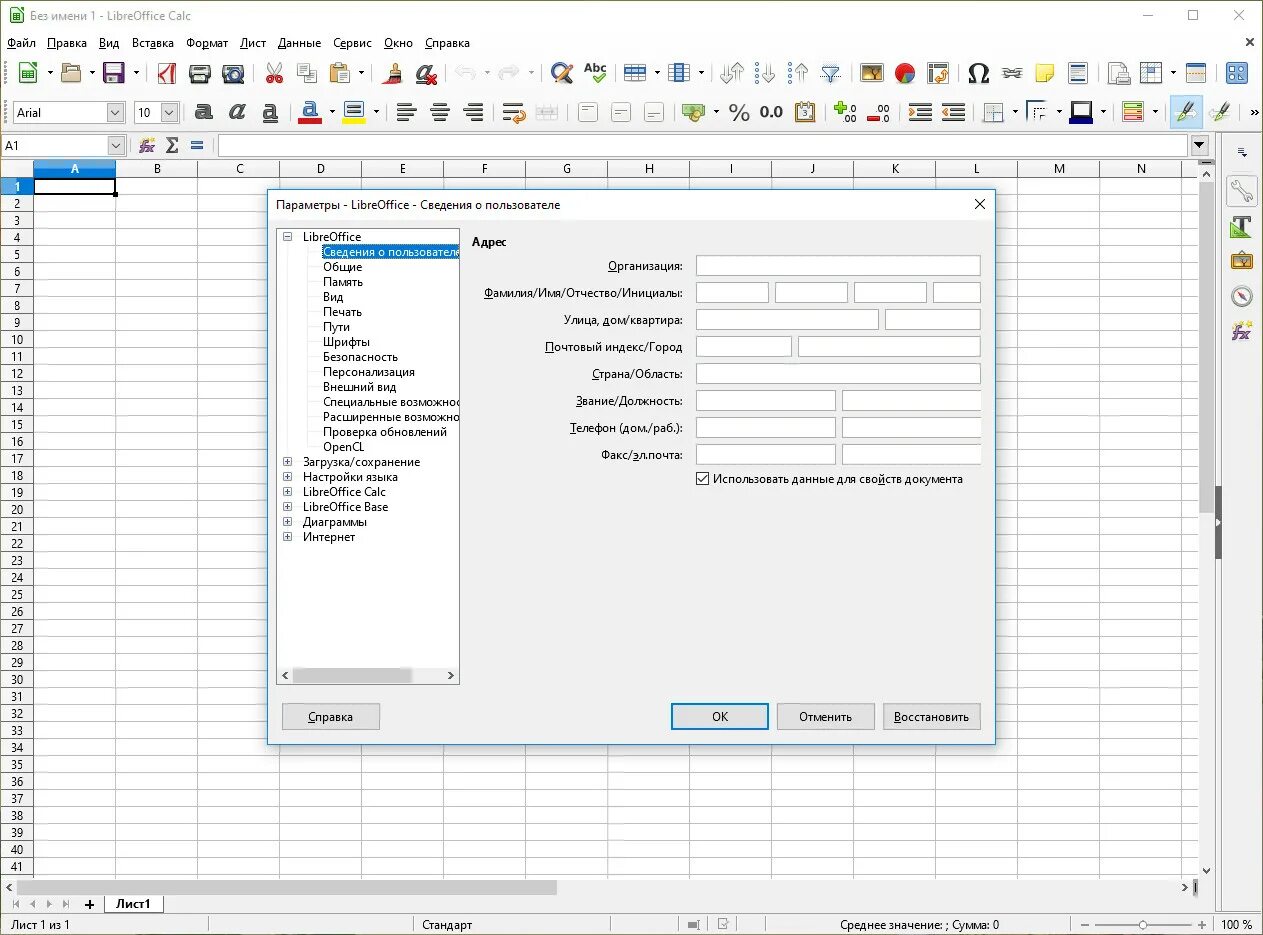Collapse the LibreOffice tree node

288,237
